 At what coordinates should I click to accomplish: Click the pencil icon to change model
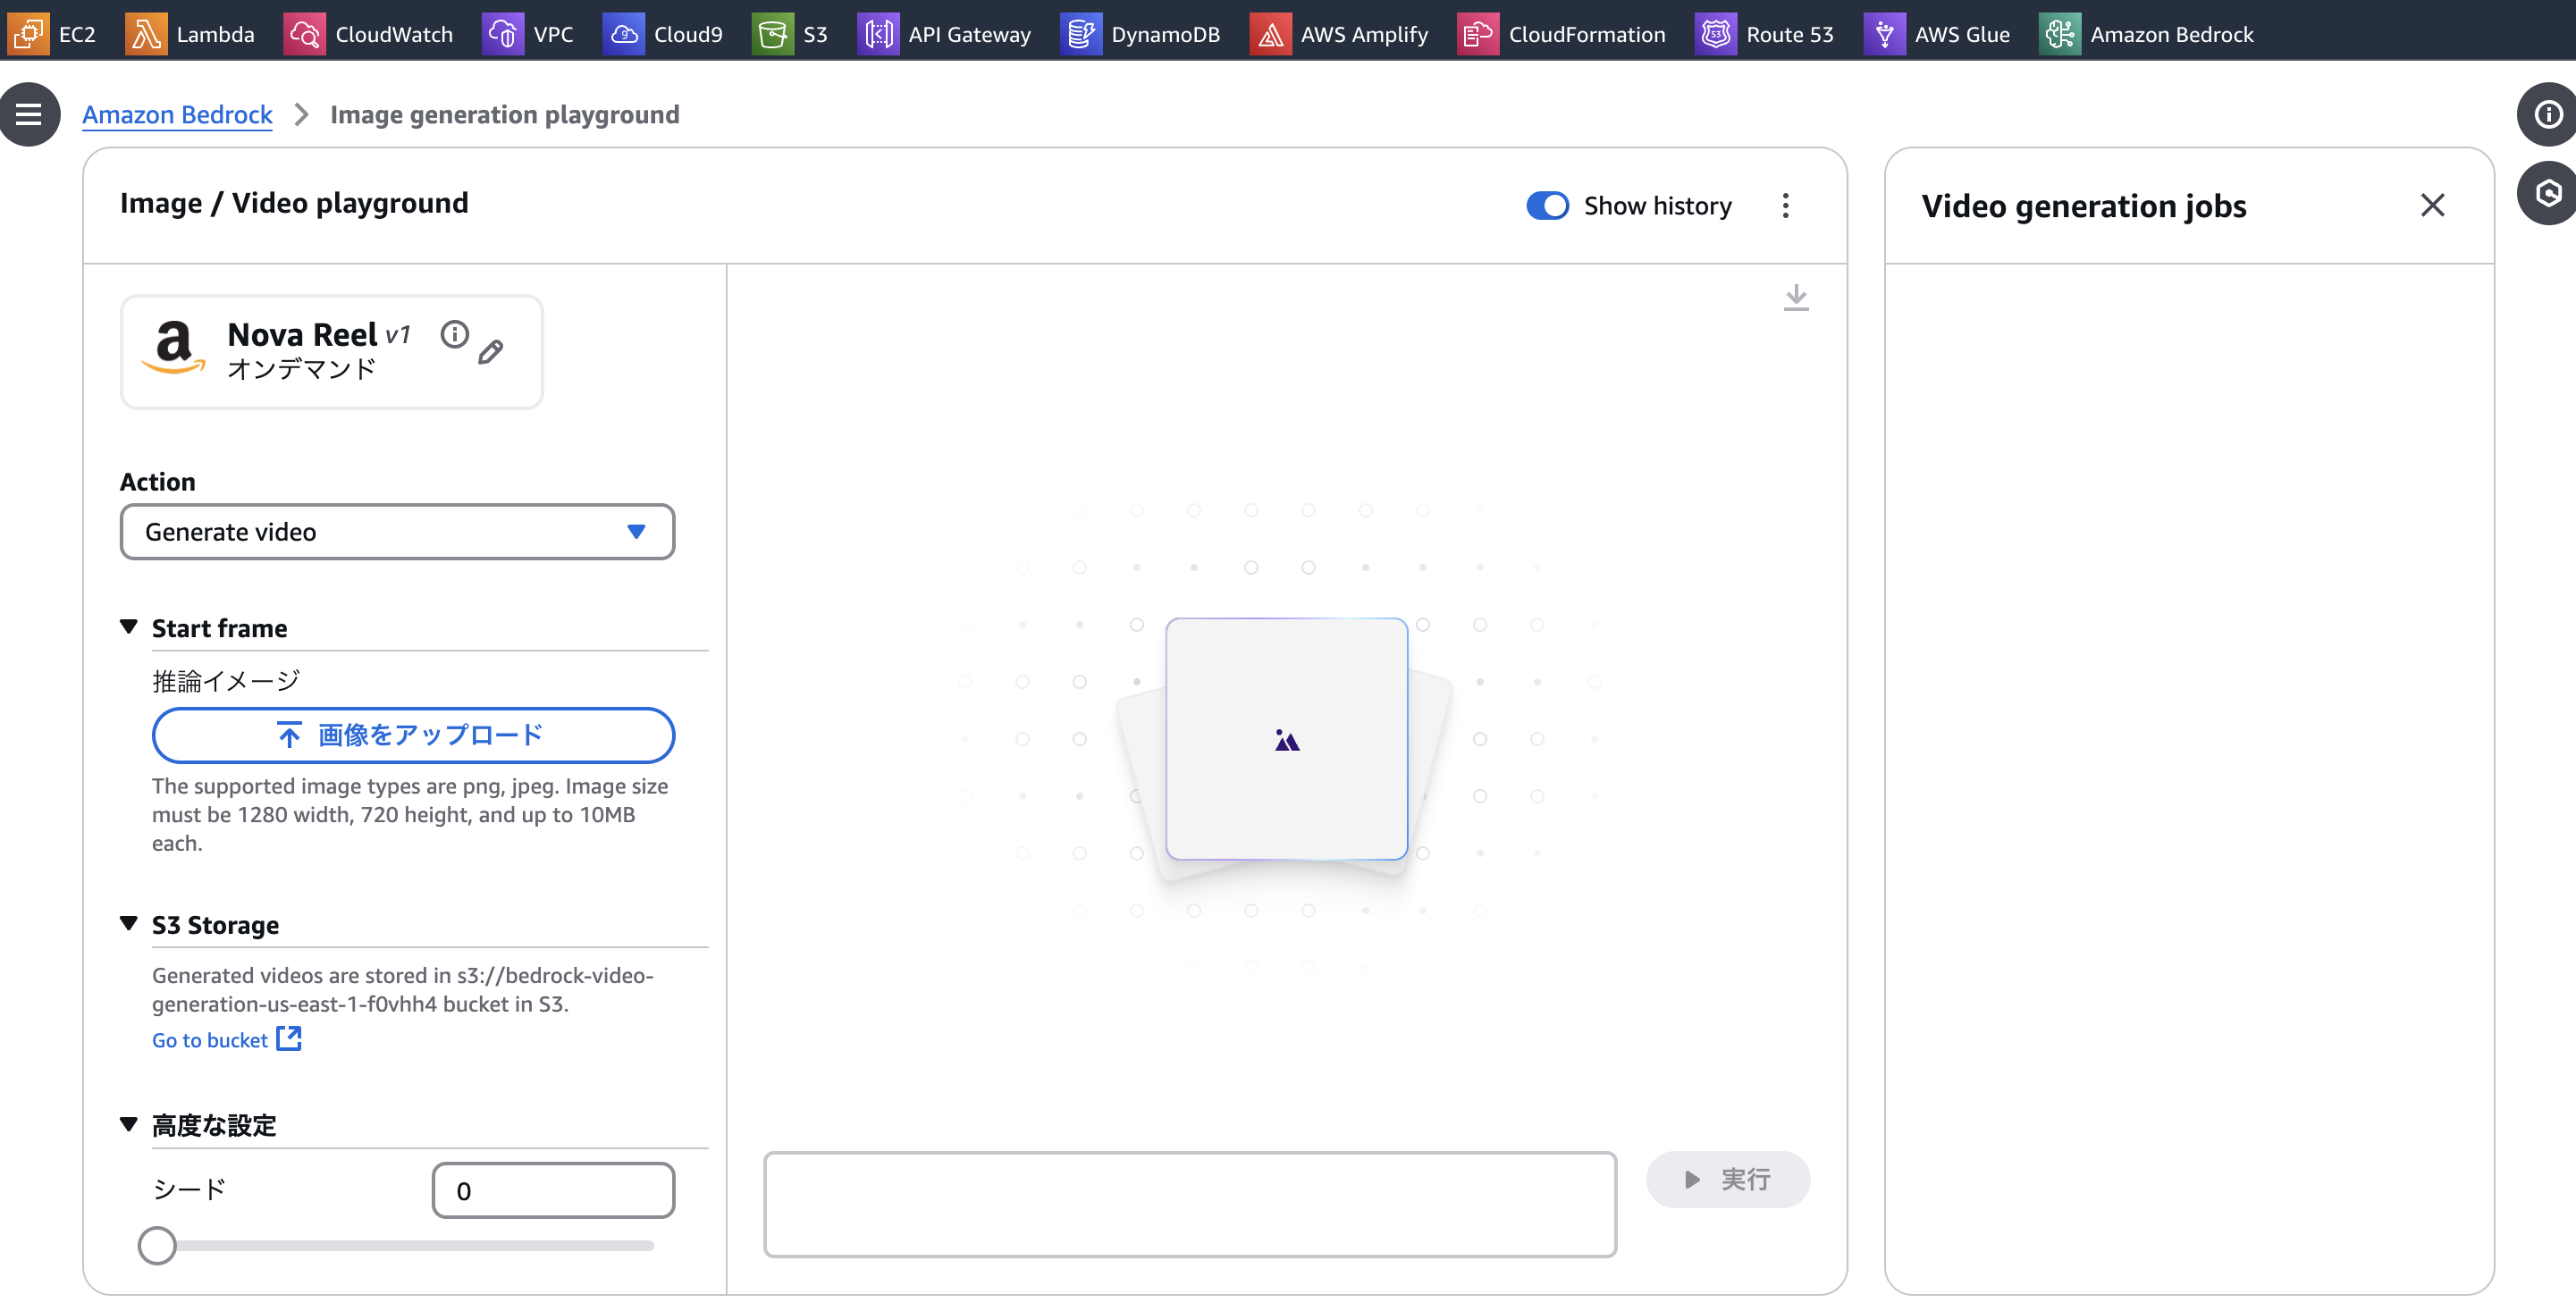pos(490,352)
